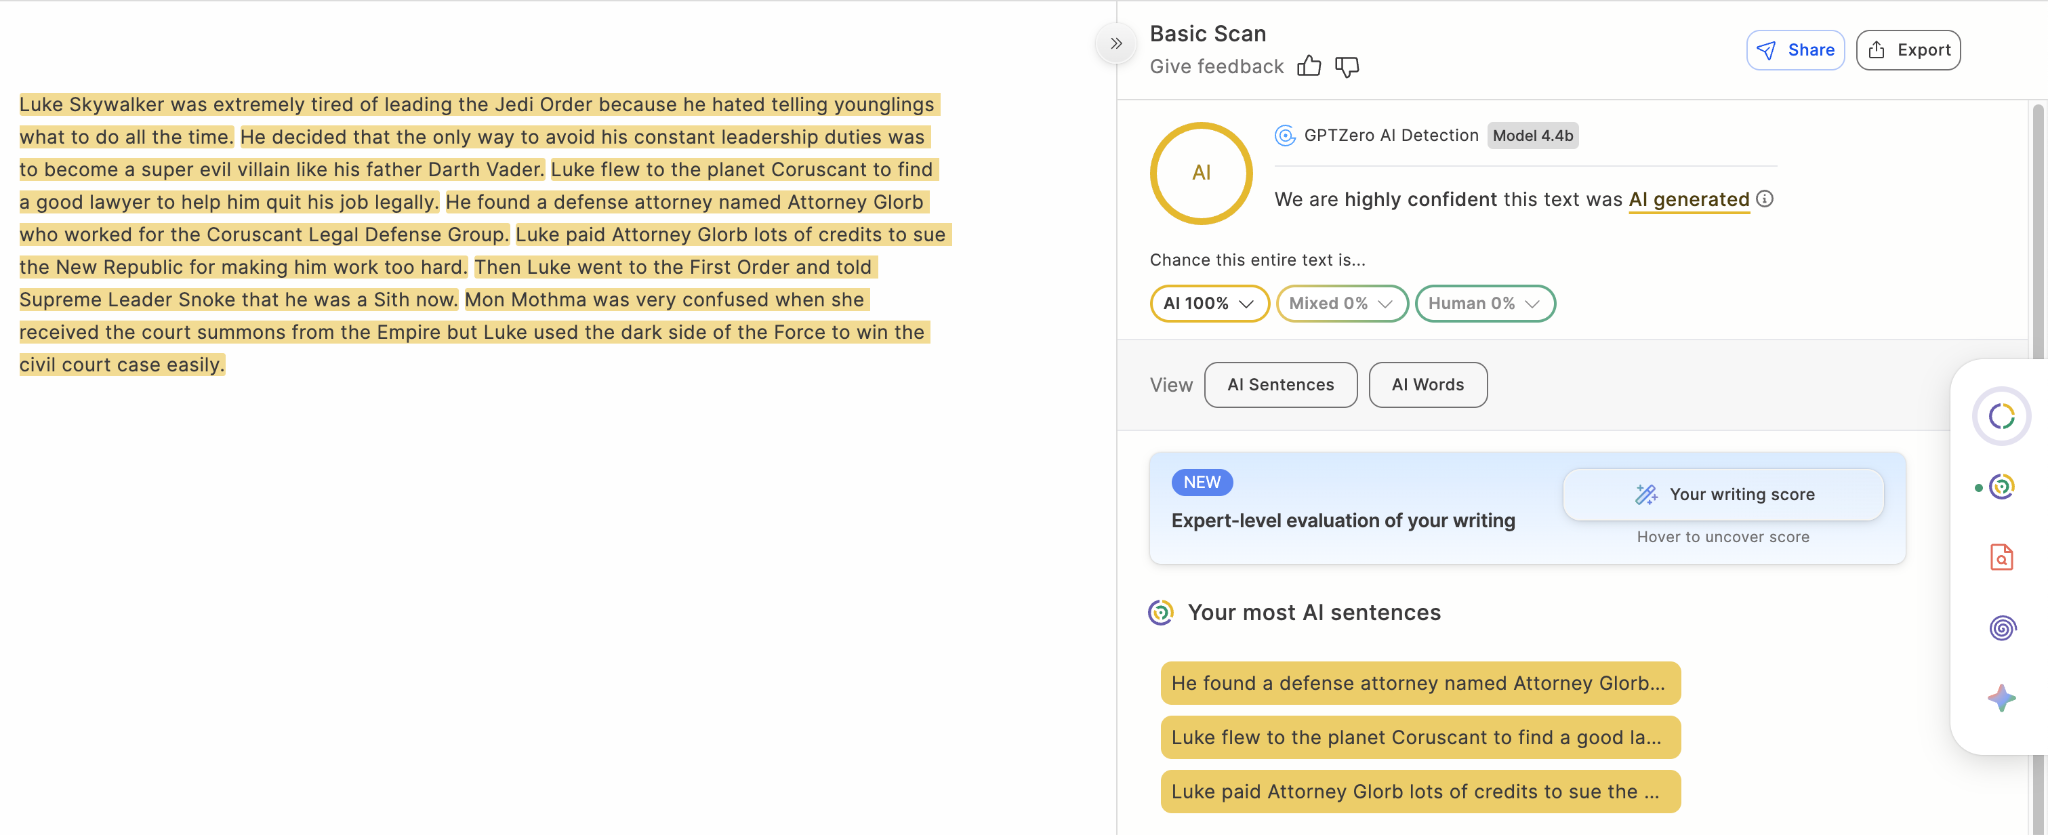Image resolution: width=2048 pixels, height=835 pixels.
Task: Switch view to AI Words
Action: tap(1428, 385)
